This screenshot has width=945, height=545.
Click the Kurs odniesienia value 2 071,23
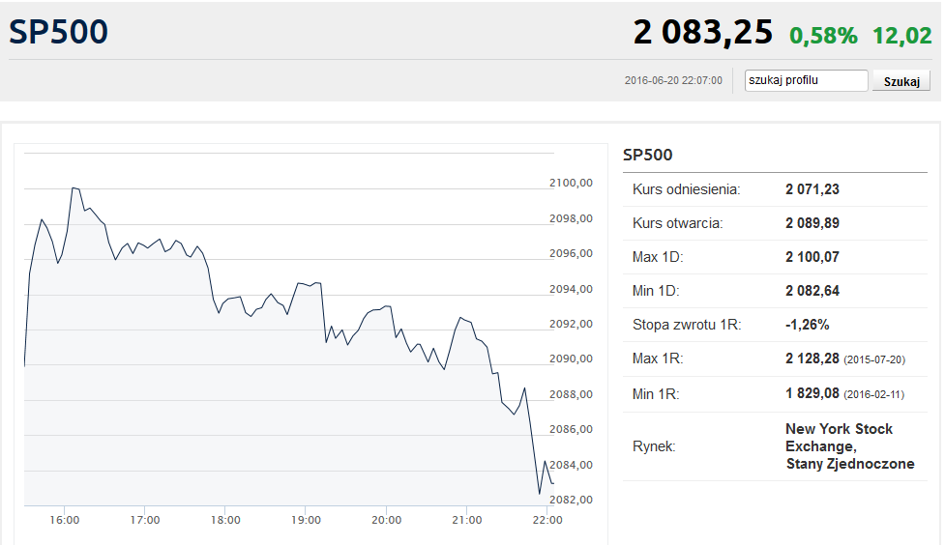coord(812,189)
